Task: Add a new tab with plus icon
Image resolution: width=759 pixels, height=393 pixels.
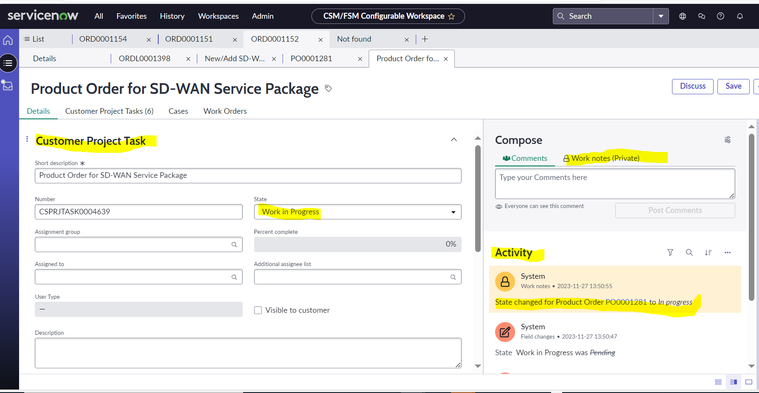Action: click(x=425, y=39)
